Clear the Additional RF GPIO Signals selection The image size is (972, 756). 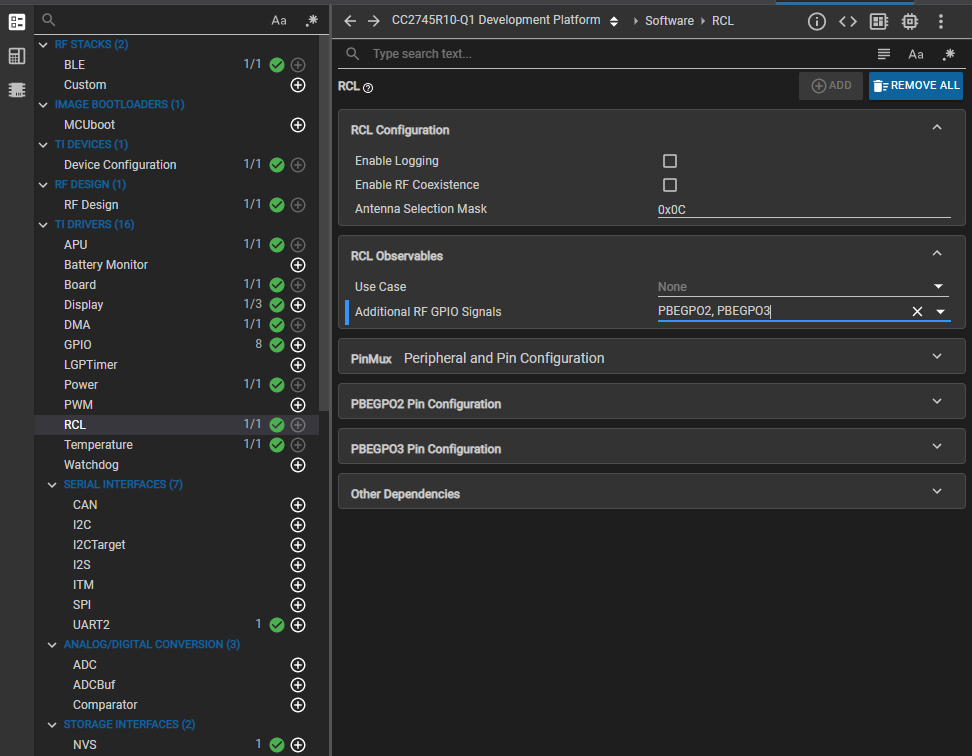coord(917,312)
